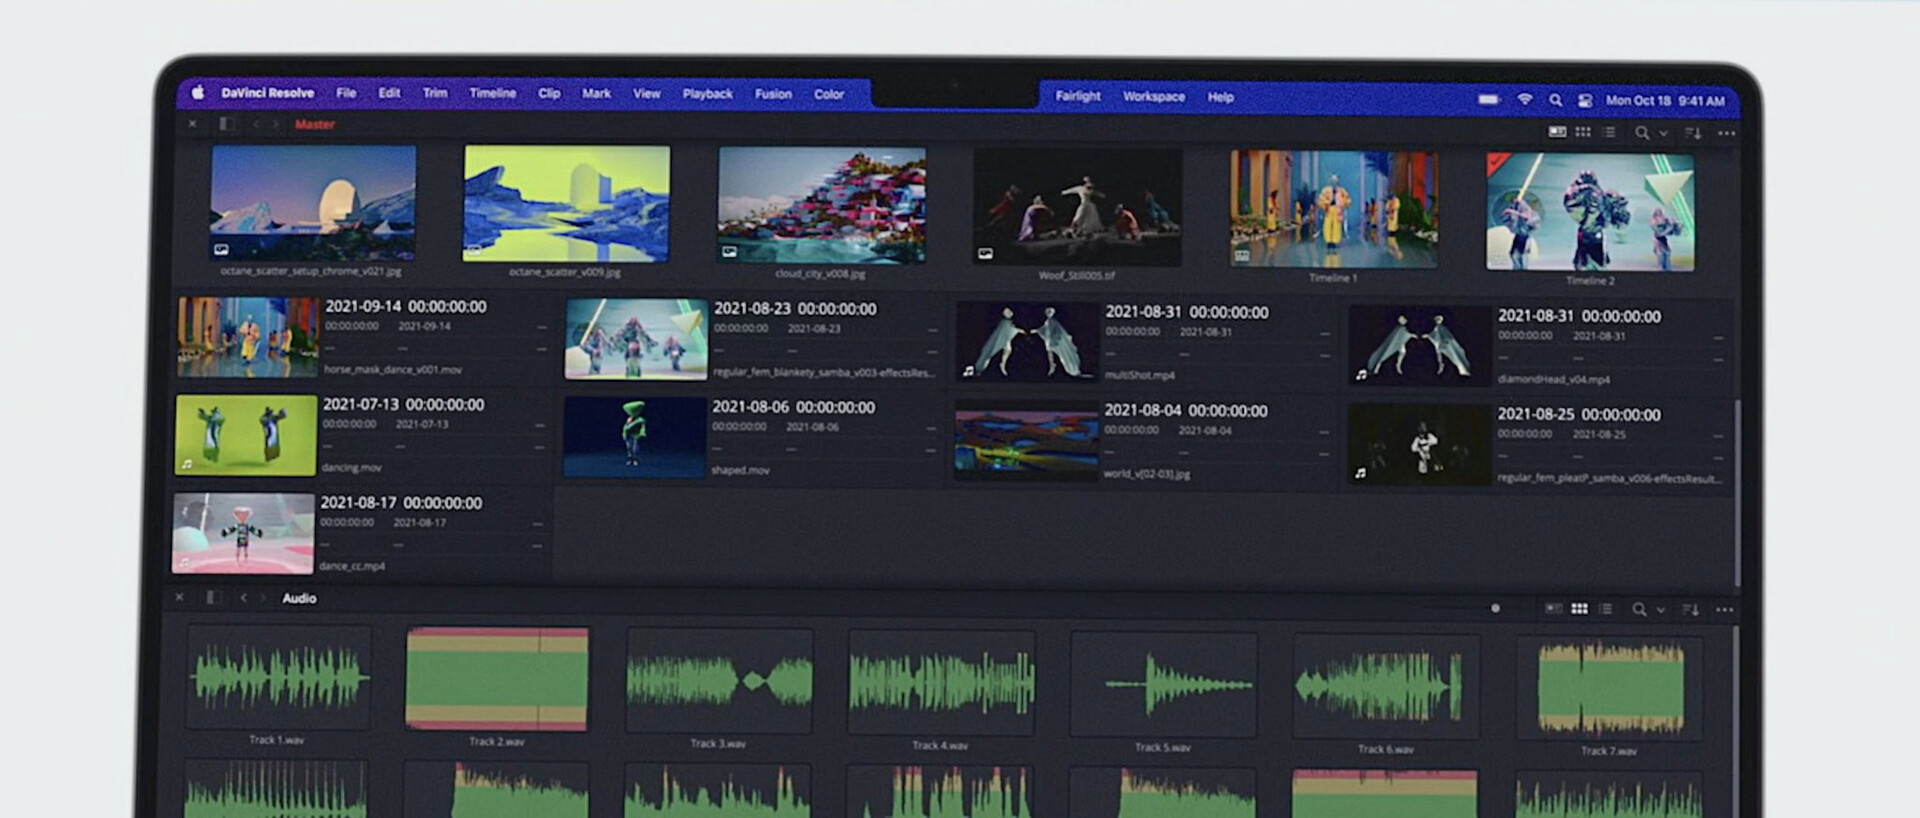This screenshot has width=1920, height=818.
Task: Select the Track 4.wav waveform
Action: coord(941,682)
